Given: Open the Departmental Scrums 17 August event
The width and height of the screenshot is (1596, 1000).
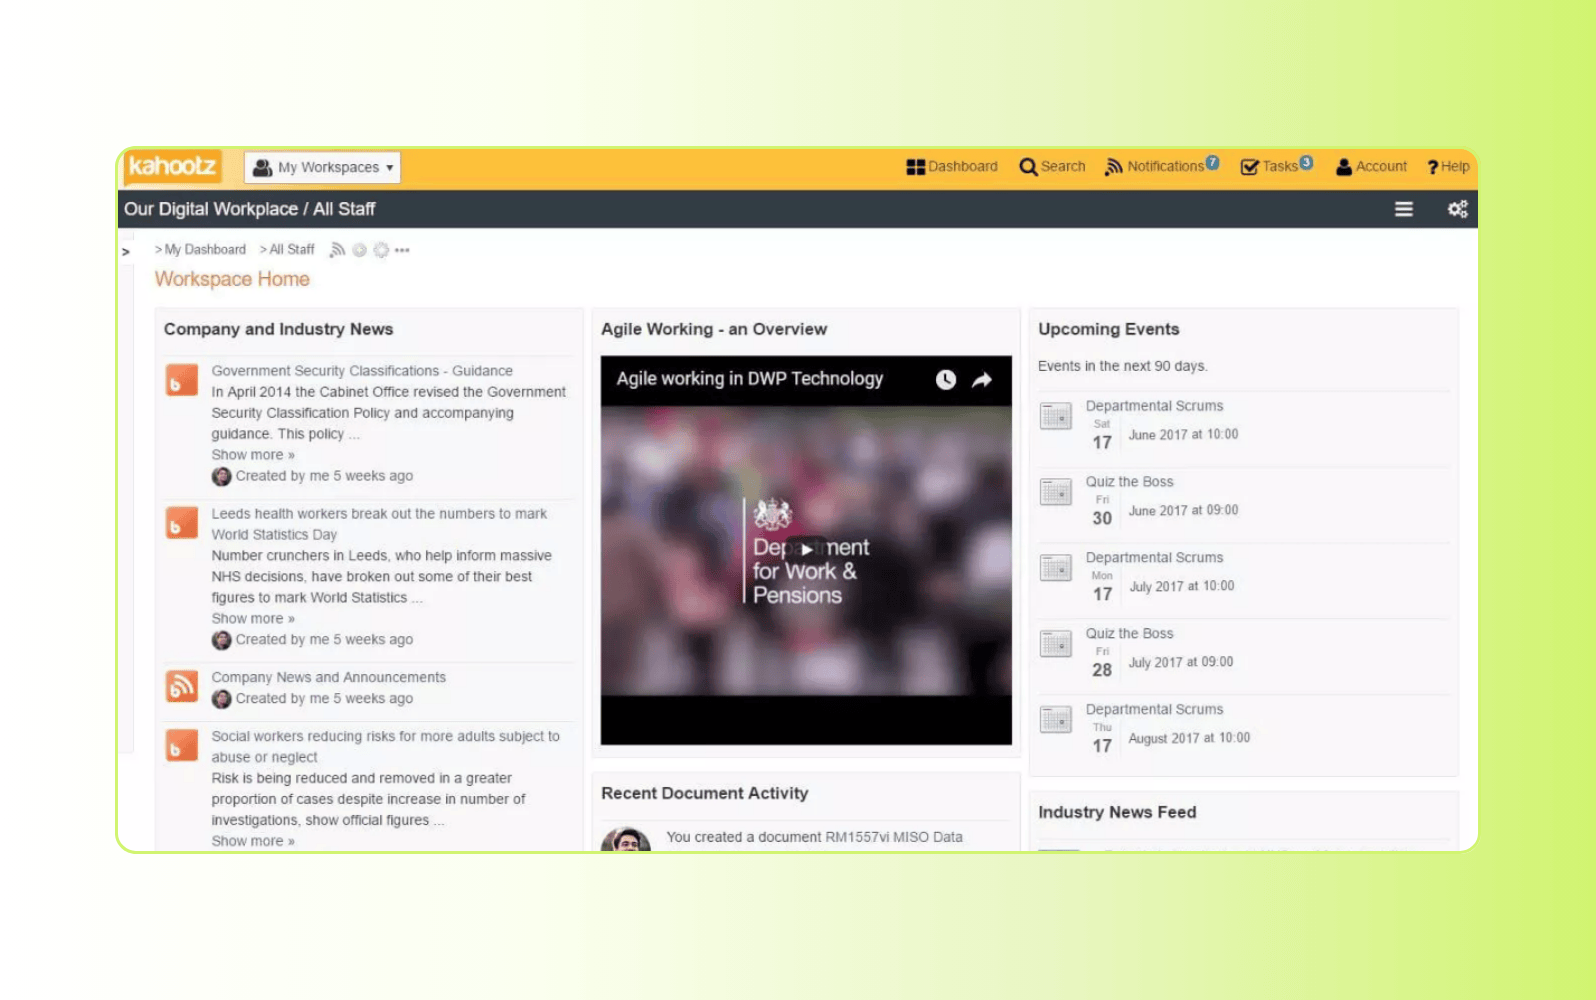Looking at the screenshot, I should (1154, 710).
